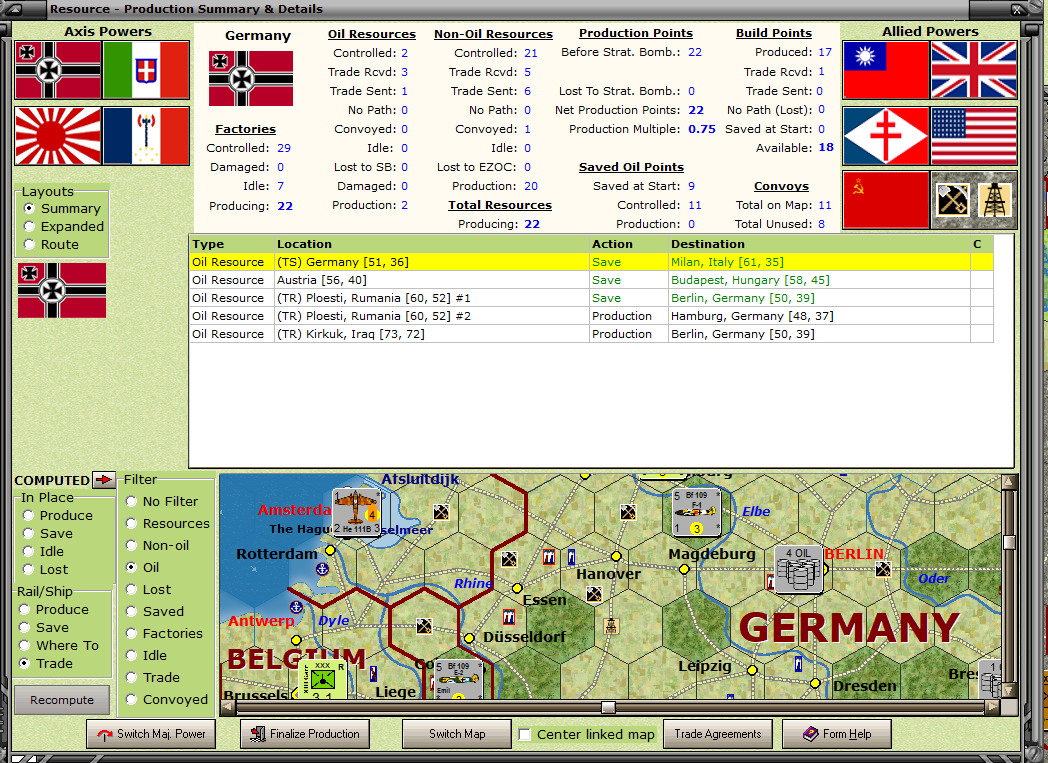Viewport: 1048px width, 763px height.
Task: Click the Switch Map button
Action: (x=457, y=734)
